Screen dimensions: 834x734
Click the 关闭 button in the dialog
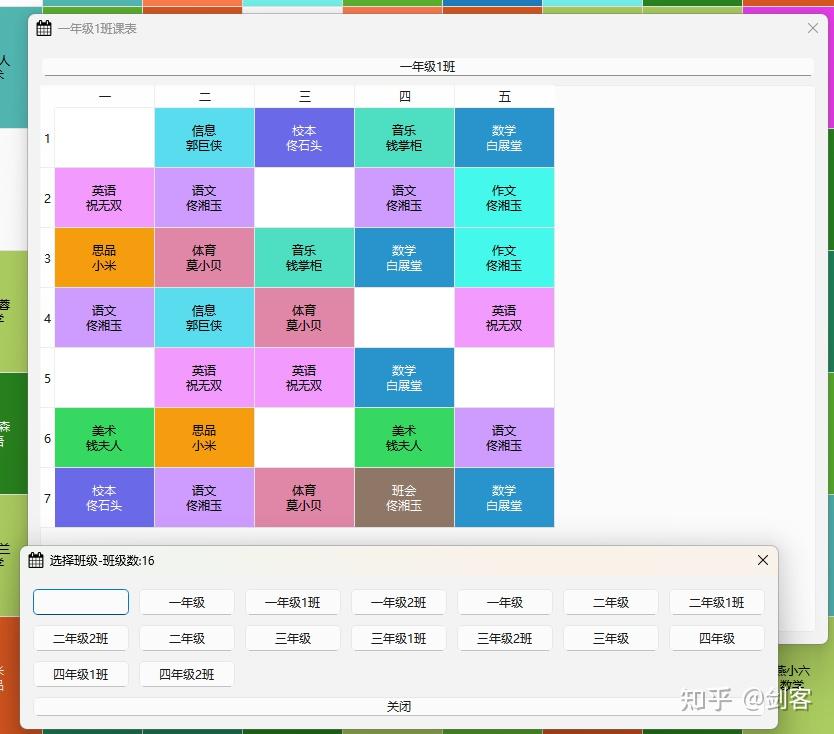398,706
